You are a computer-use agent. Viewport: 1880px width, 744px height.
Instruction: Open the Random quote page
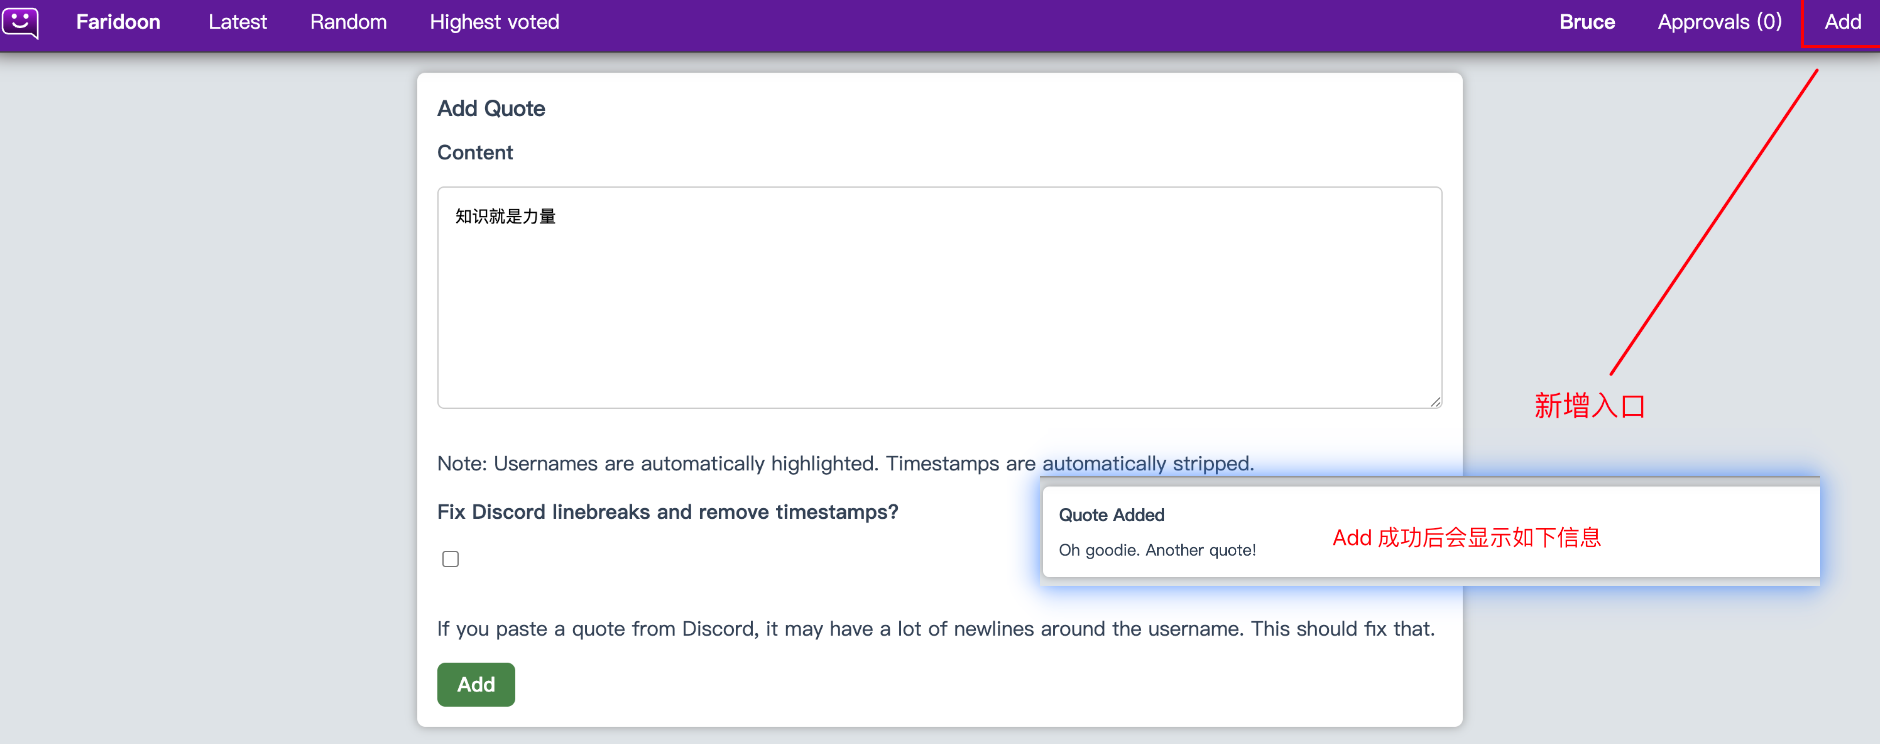coord(348,22)
